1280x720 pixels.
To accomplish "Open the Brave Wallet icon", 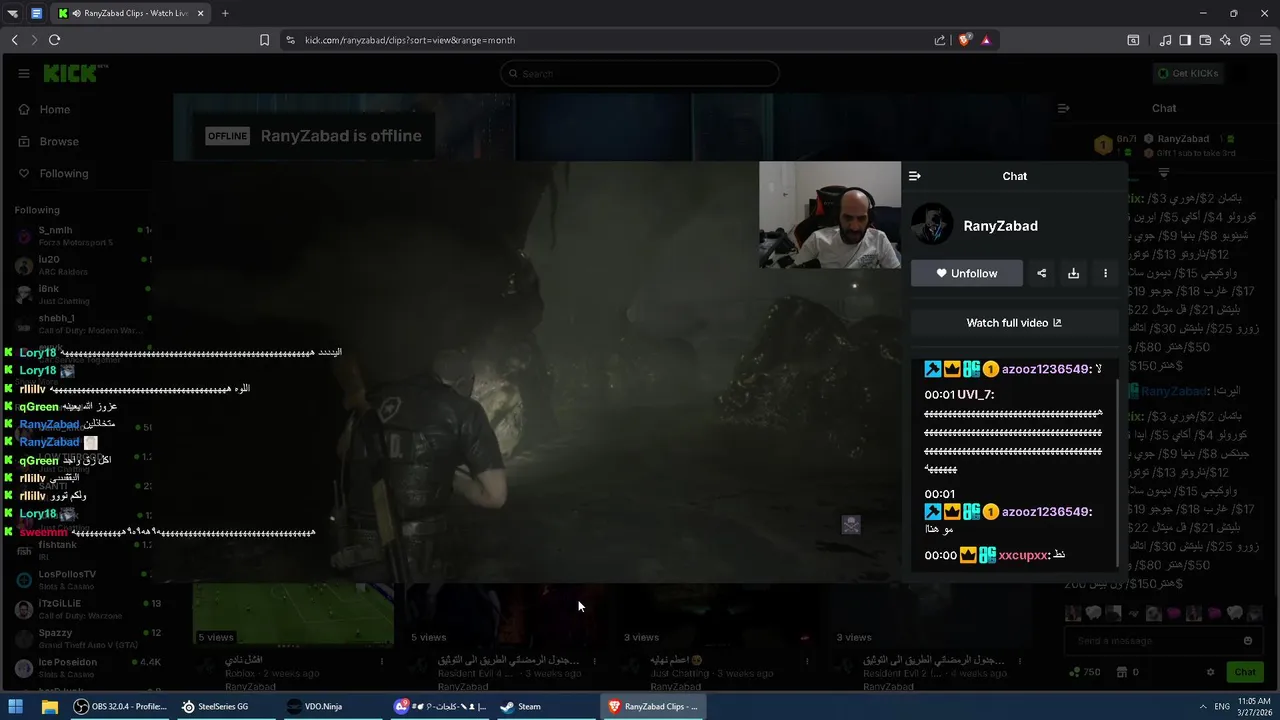I will 1205,40.
